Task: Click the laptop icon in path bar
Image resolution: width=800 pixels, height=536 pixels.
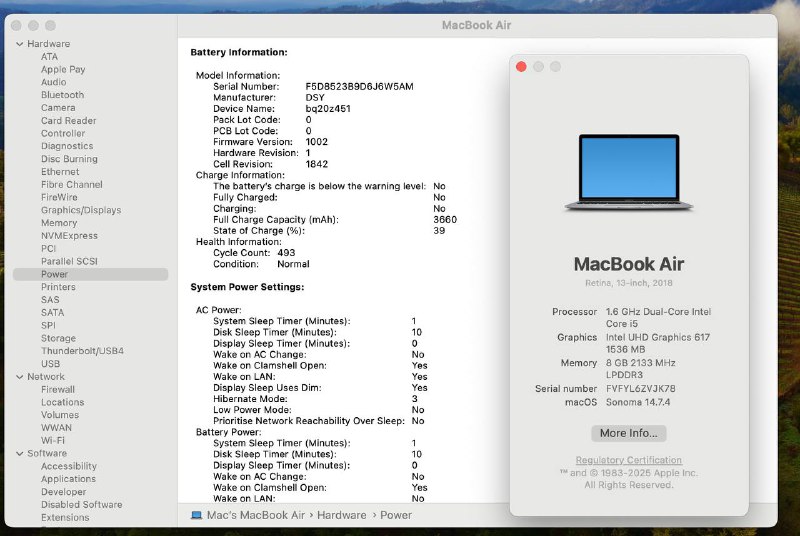Action: point(196,515)
